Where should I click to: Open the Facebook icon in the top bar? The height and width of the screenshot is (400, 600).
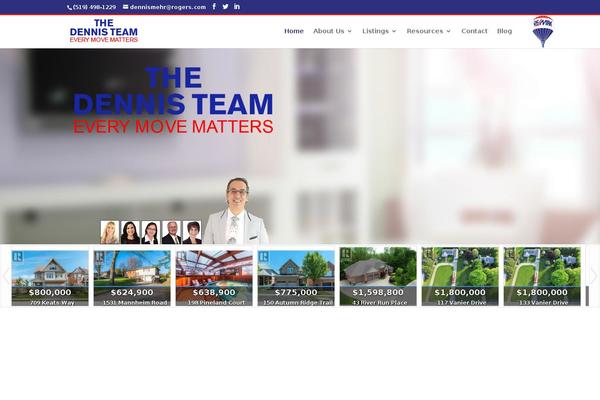point(214,7)
